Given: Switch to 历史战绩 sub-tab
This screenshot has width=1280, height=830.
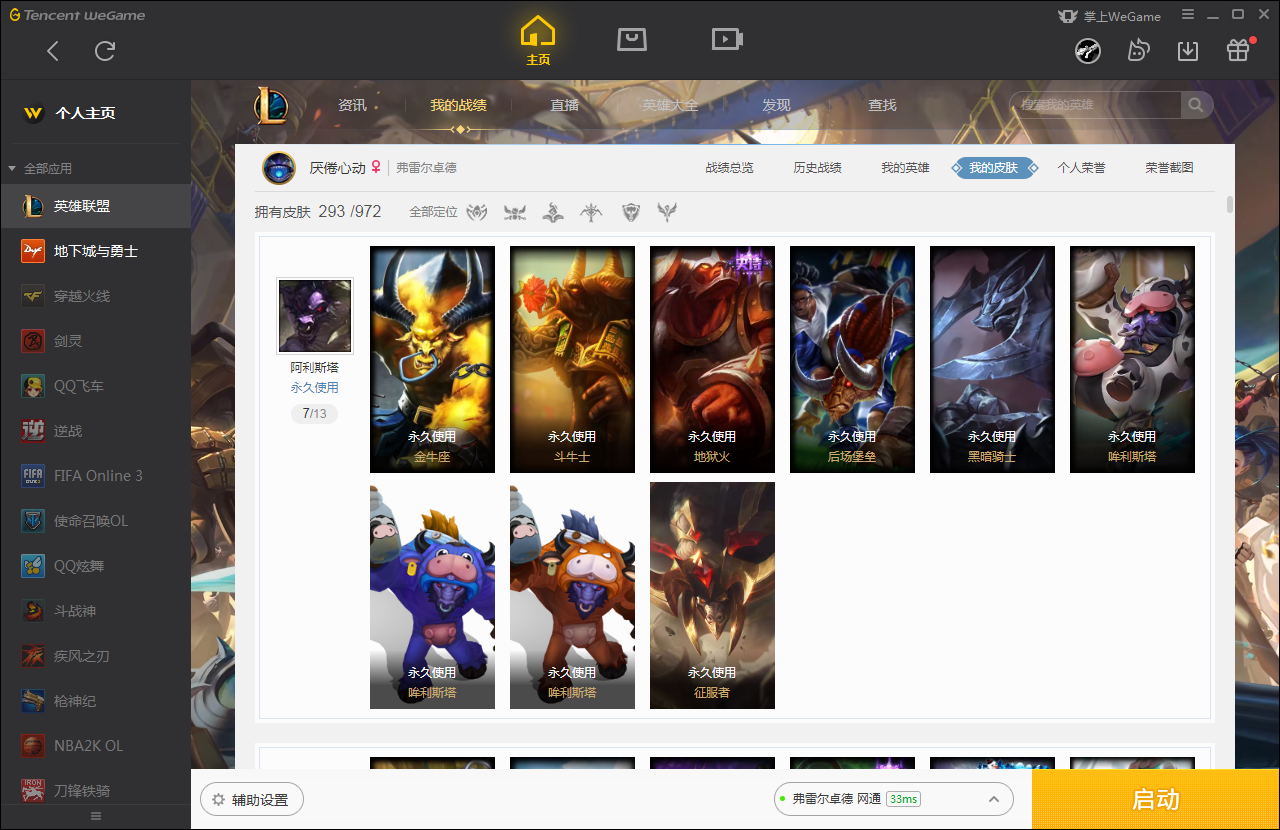Looking at the screenshot, I should pos(817,168).
